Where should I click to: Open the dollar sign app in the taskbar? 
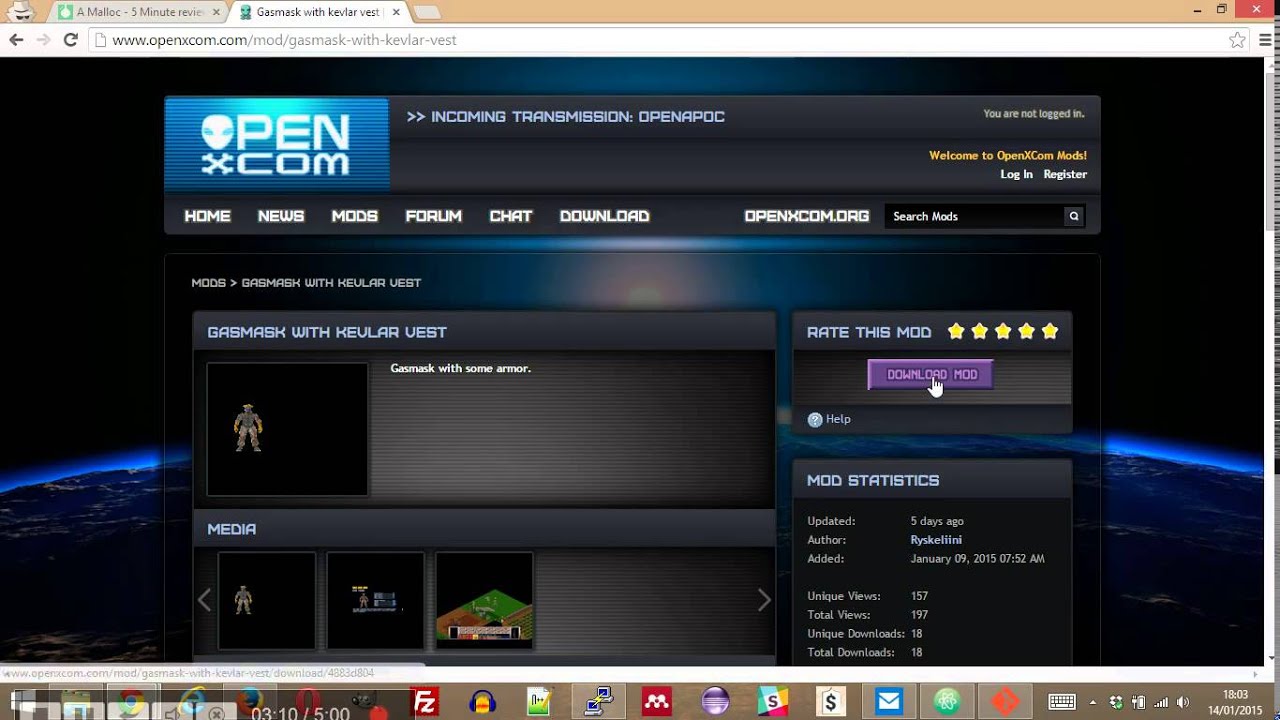point(831,702)
